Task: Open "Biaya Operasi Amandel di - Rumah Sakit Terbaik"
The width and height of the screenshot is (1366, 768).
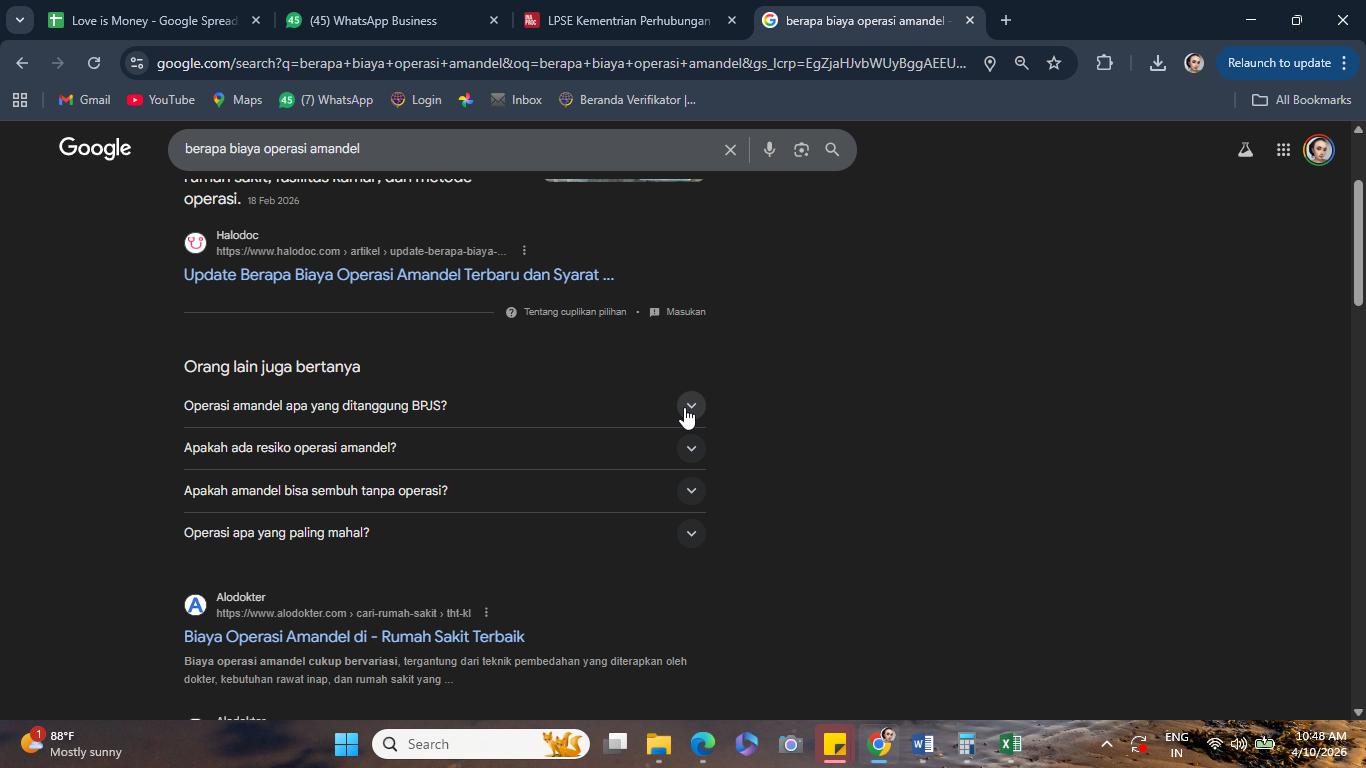Action: coord(354,637)
